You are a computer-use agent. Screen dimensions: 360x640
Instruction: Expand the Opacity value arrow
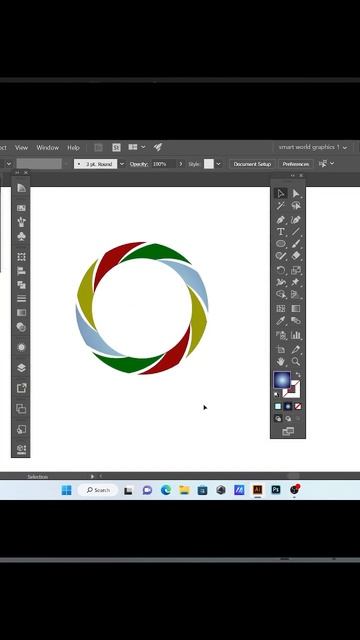coord(180,164)
